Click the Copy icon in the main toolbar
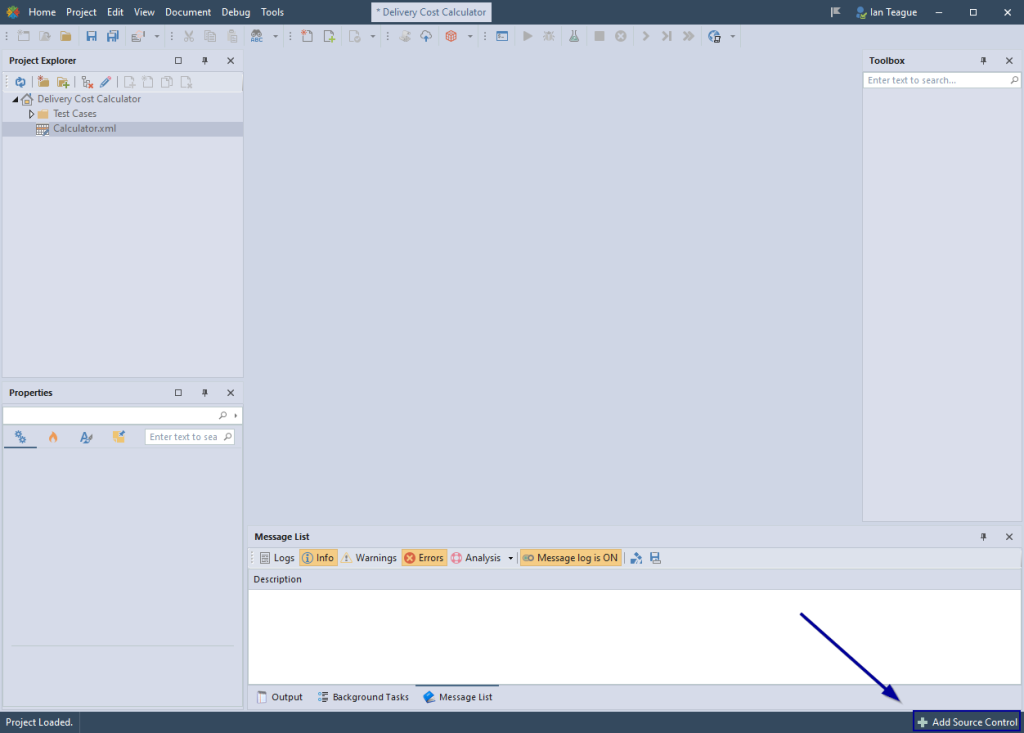The image size is (1024, 733). pos(210,37)
